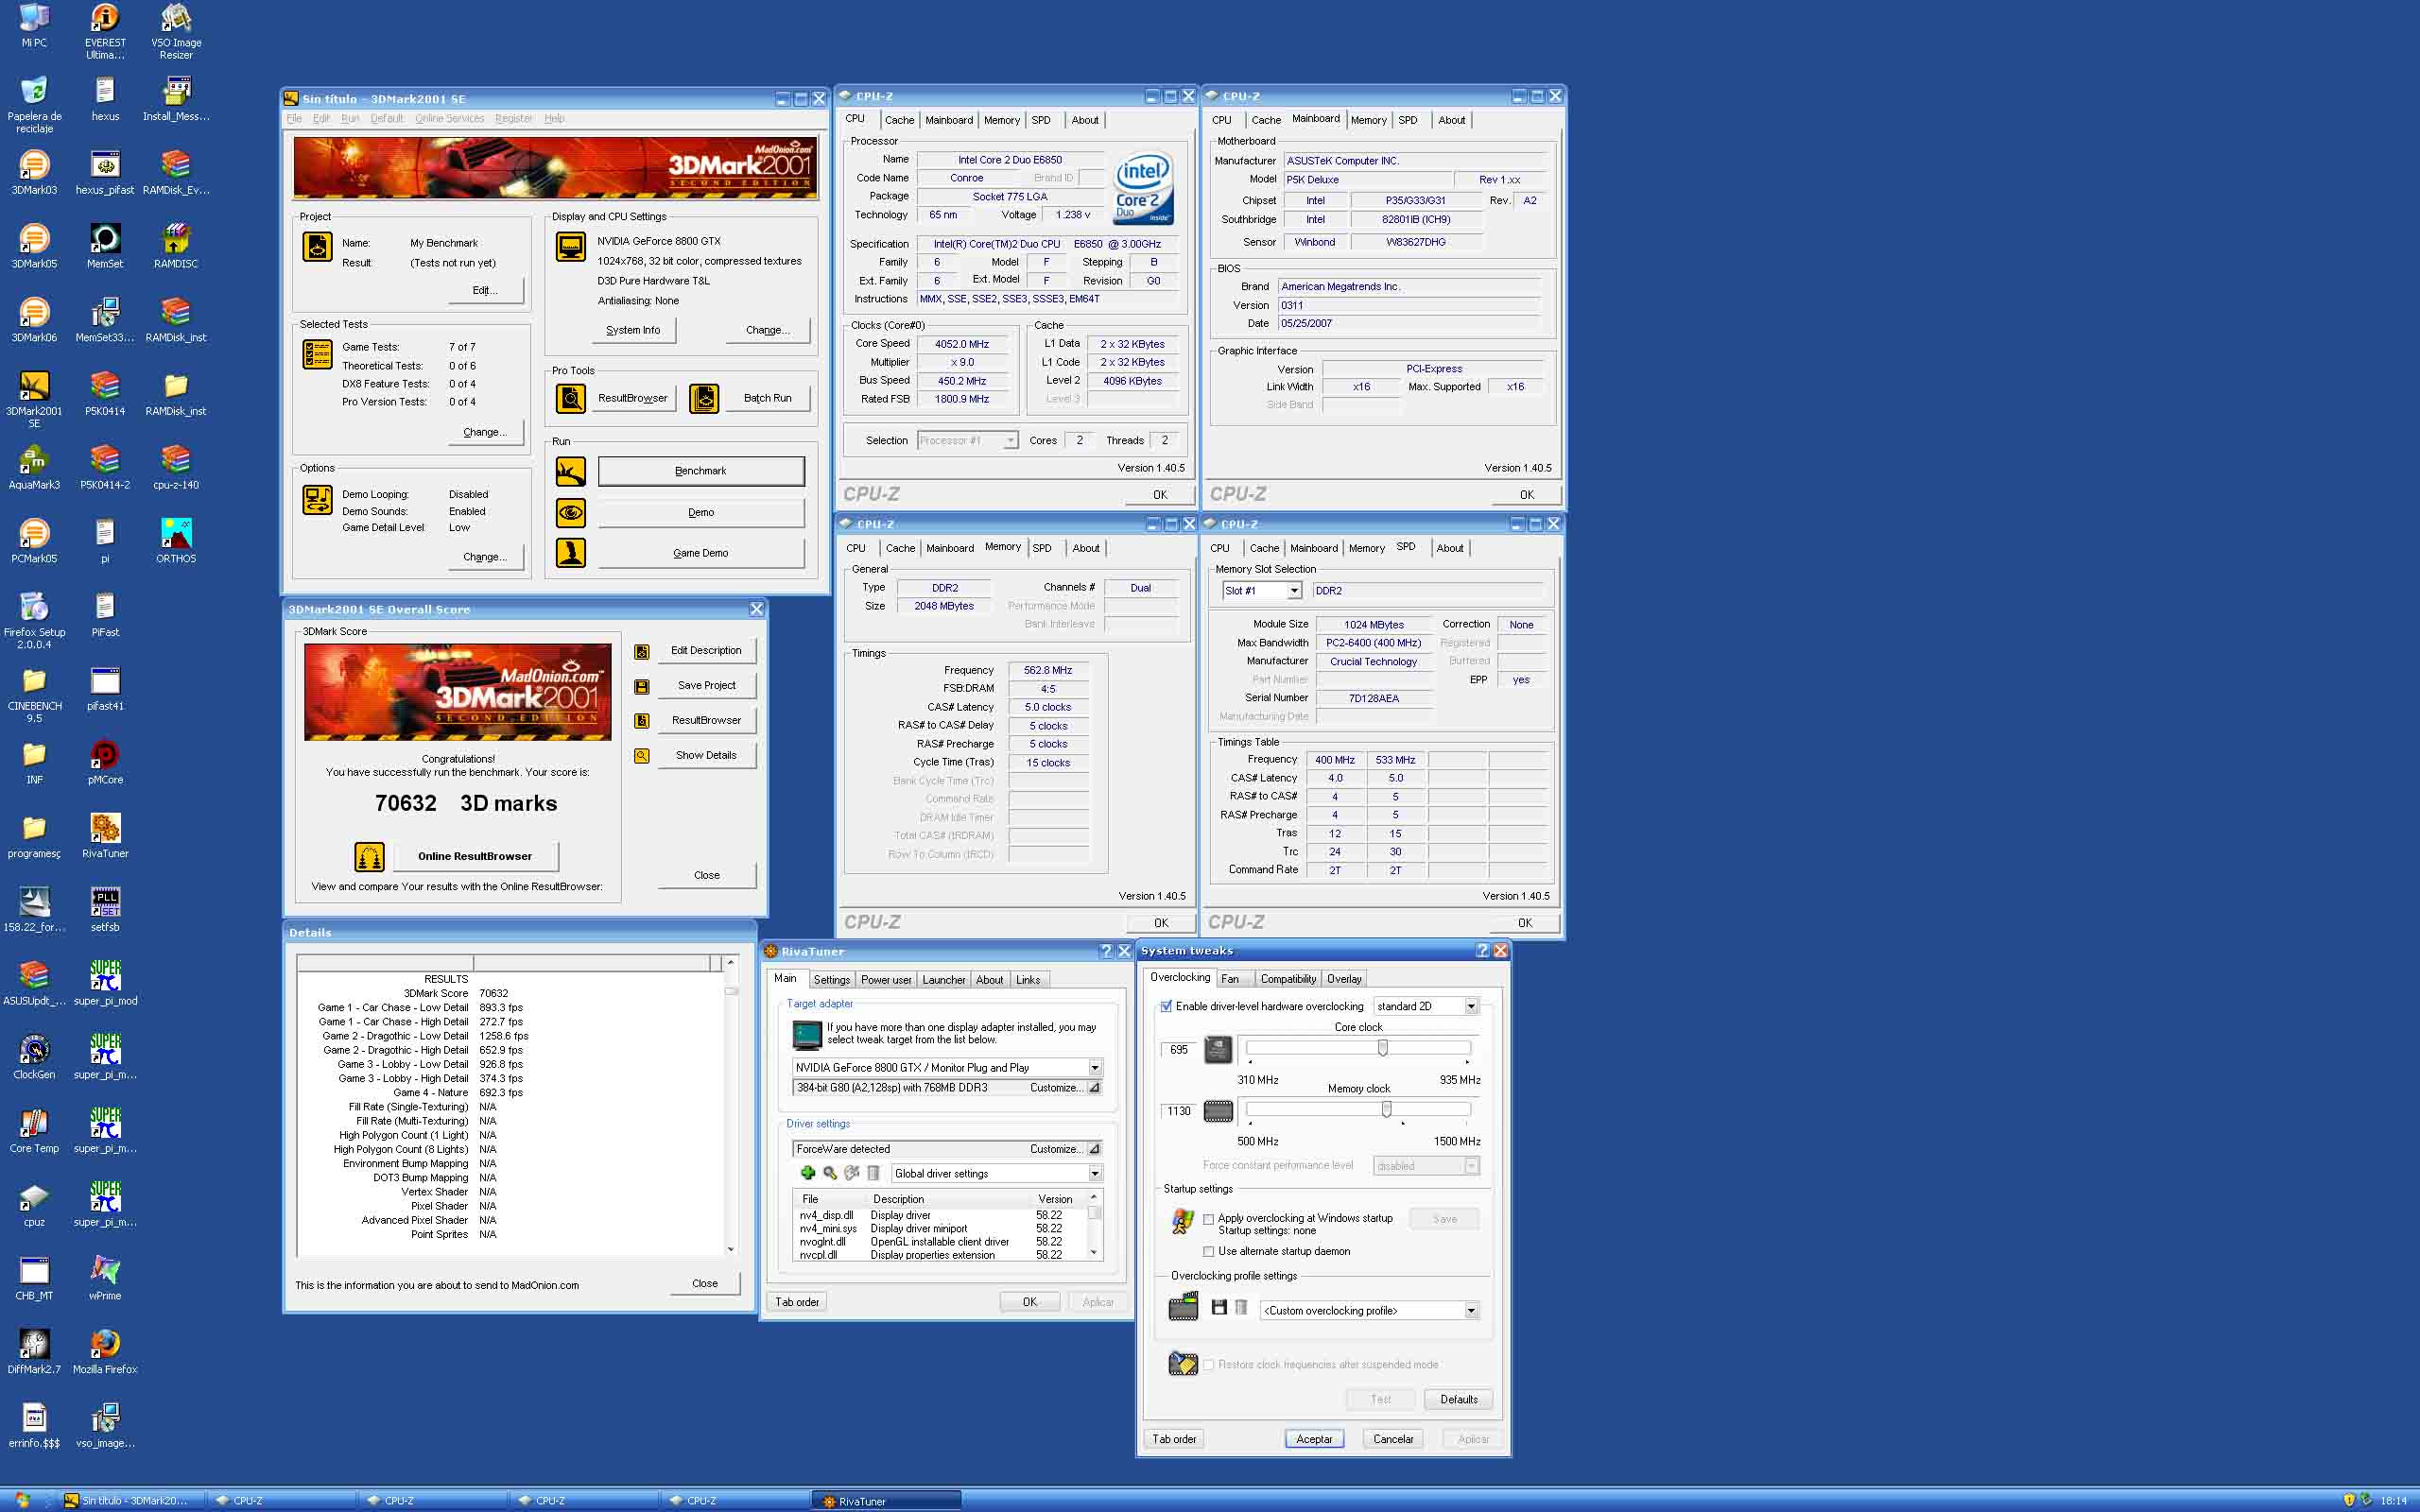Click the Benchmark run button
This screenshot has height=1512, width=2420.
(x=701, y=471)
